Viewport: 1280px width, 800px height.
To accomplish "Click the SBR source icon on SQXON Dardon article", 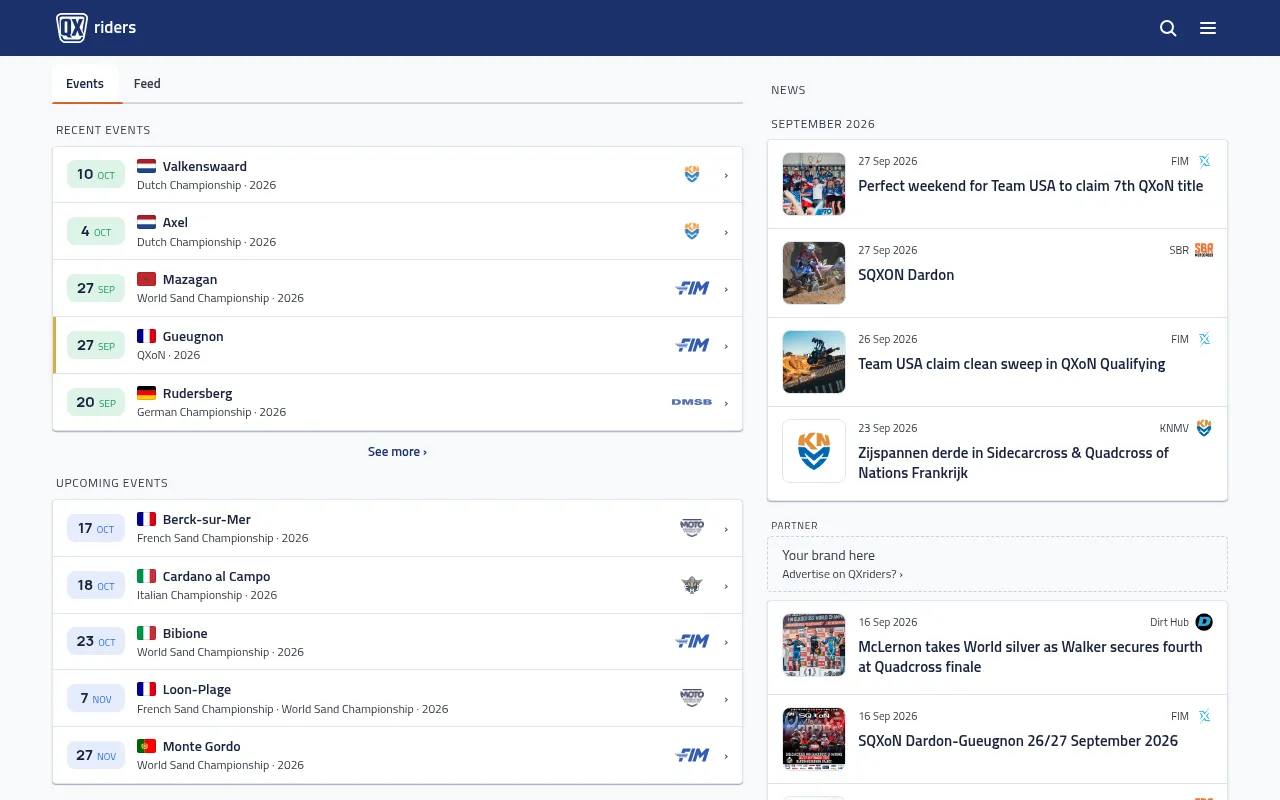I will (x=1204, y=250).
